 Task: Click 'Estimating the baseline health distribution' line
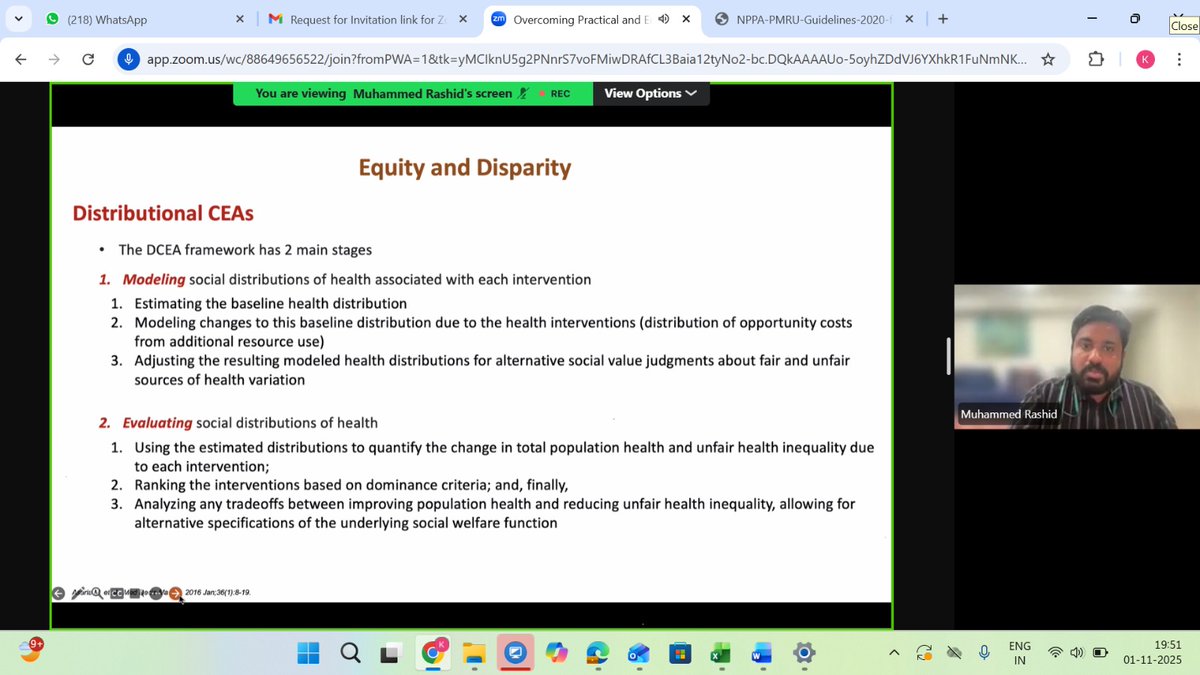pos(271,303)
